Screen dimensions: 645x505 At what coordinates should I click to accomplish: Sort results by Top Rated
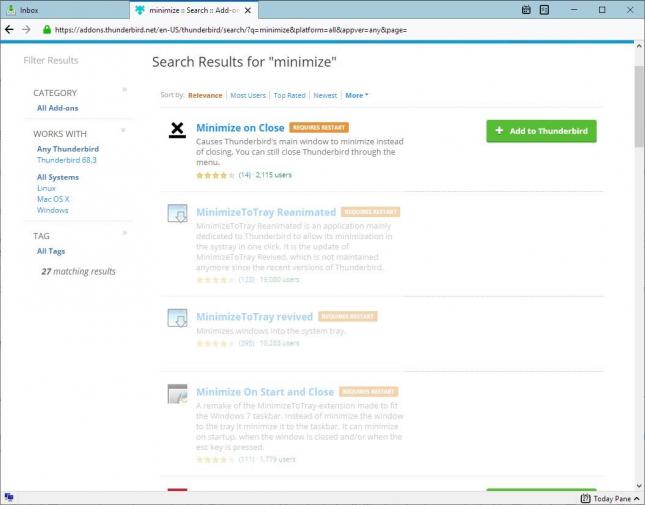click(x=290, y=95)
